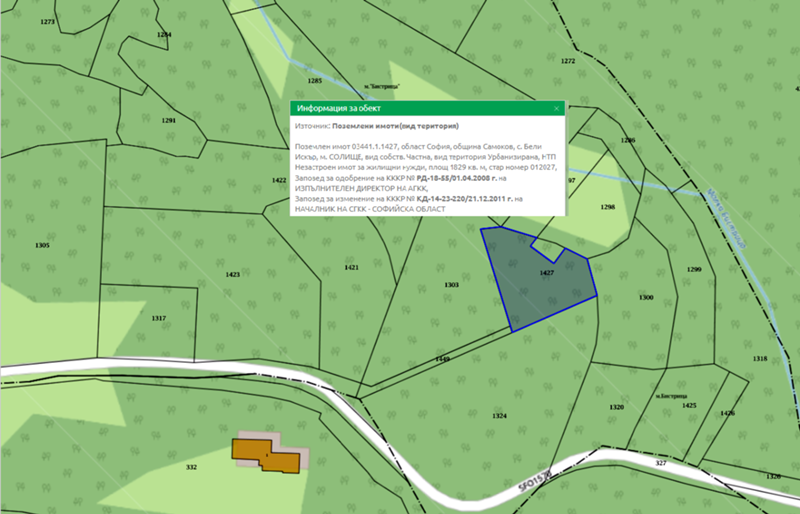Select parcel 1425 on the map

click(727, 413)
